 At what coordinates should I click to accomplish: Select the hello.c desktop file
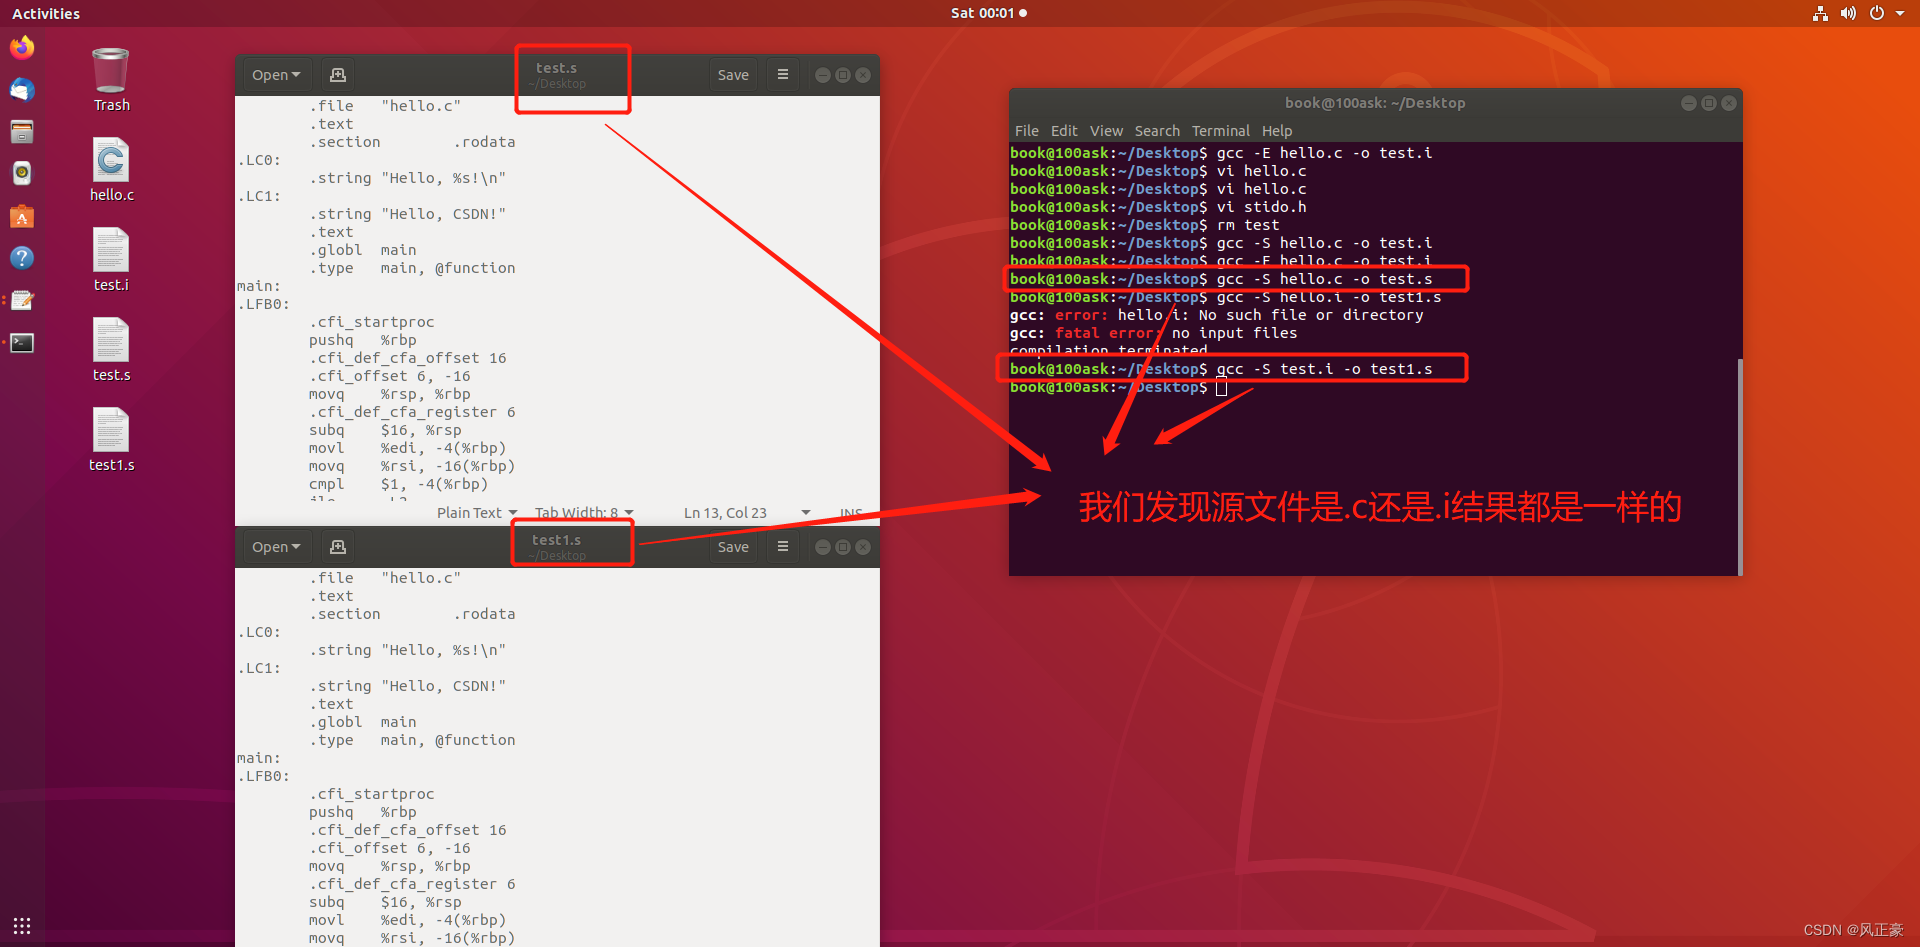(x=111, y=170)
